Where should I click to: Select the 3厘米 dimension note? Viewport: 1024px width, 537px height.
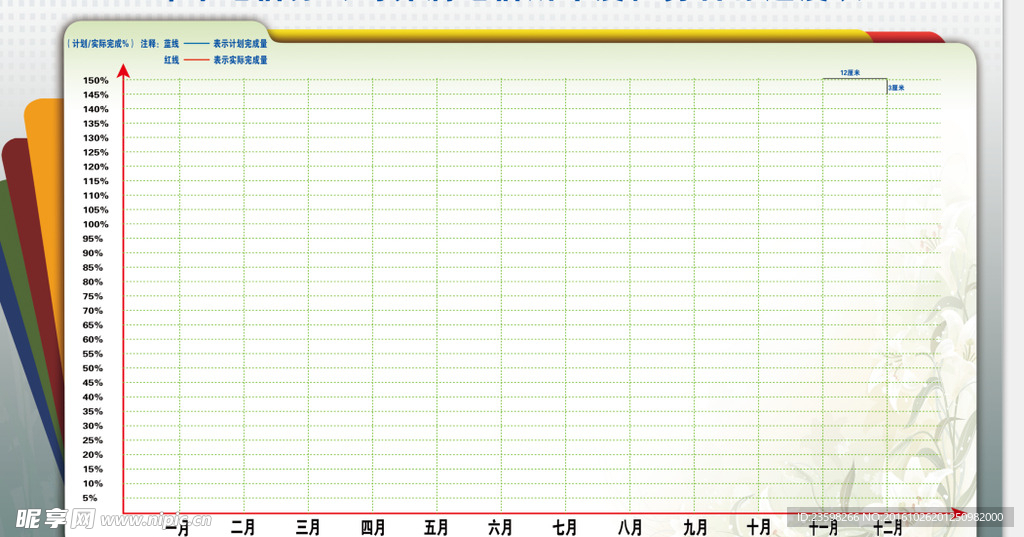tap(896, 88)
